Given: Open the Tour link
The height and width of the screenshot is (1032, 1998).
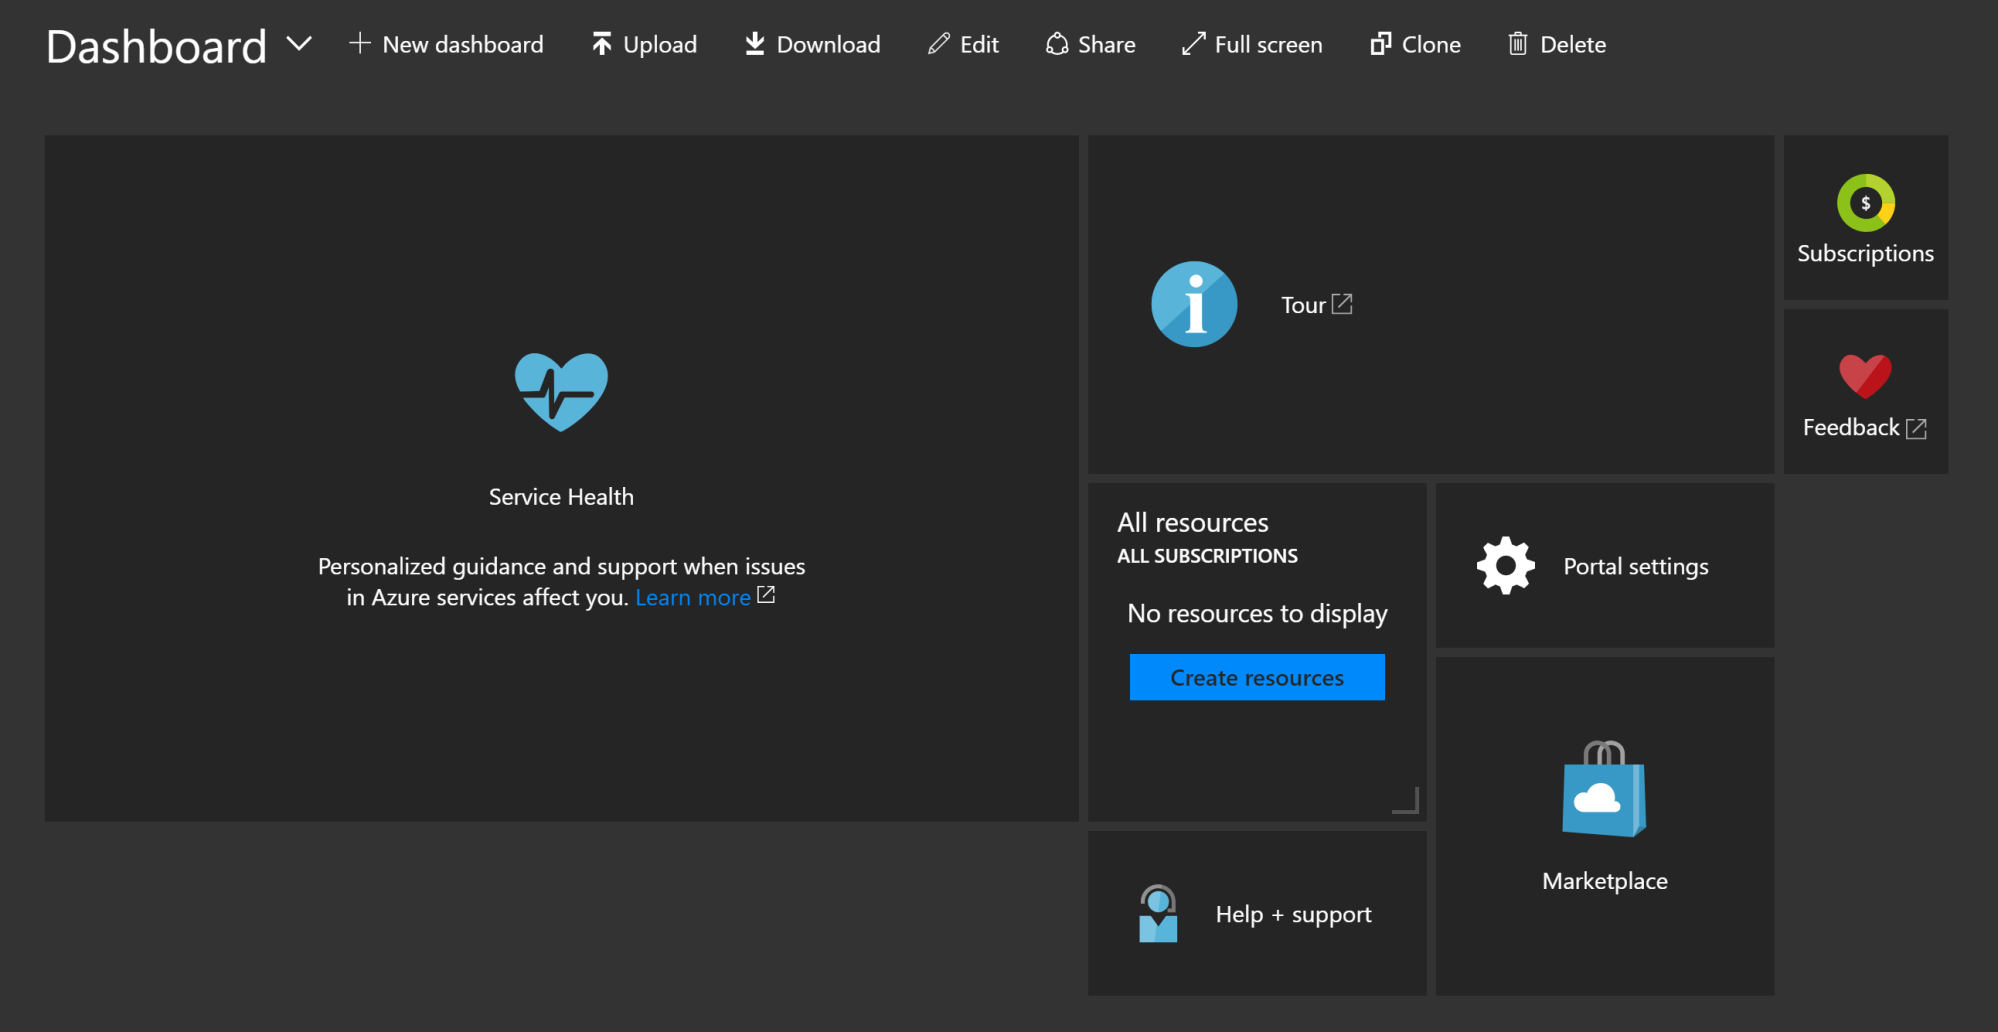Looking at the screenshot, I should (1303, 305).
